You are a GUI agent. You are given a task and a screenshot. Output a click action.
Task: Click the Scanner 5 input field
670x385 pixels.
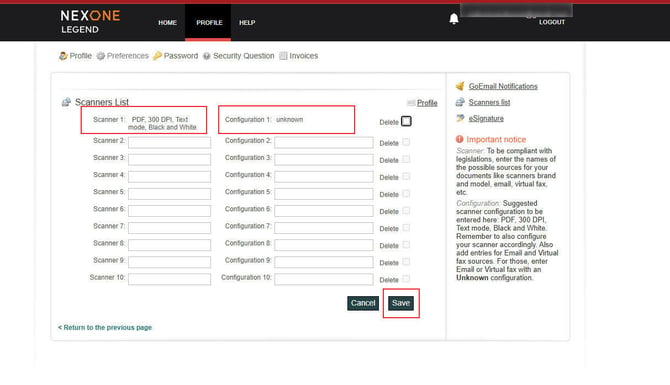pyautogui.click(x=169, y=194)
